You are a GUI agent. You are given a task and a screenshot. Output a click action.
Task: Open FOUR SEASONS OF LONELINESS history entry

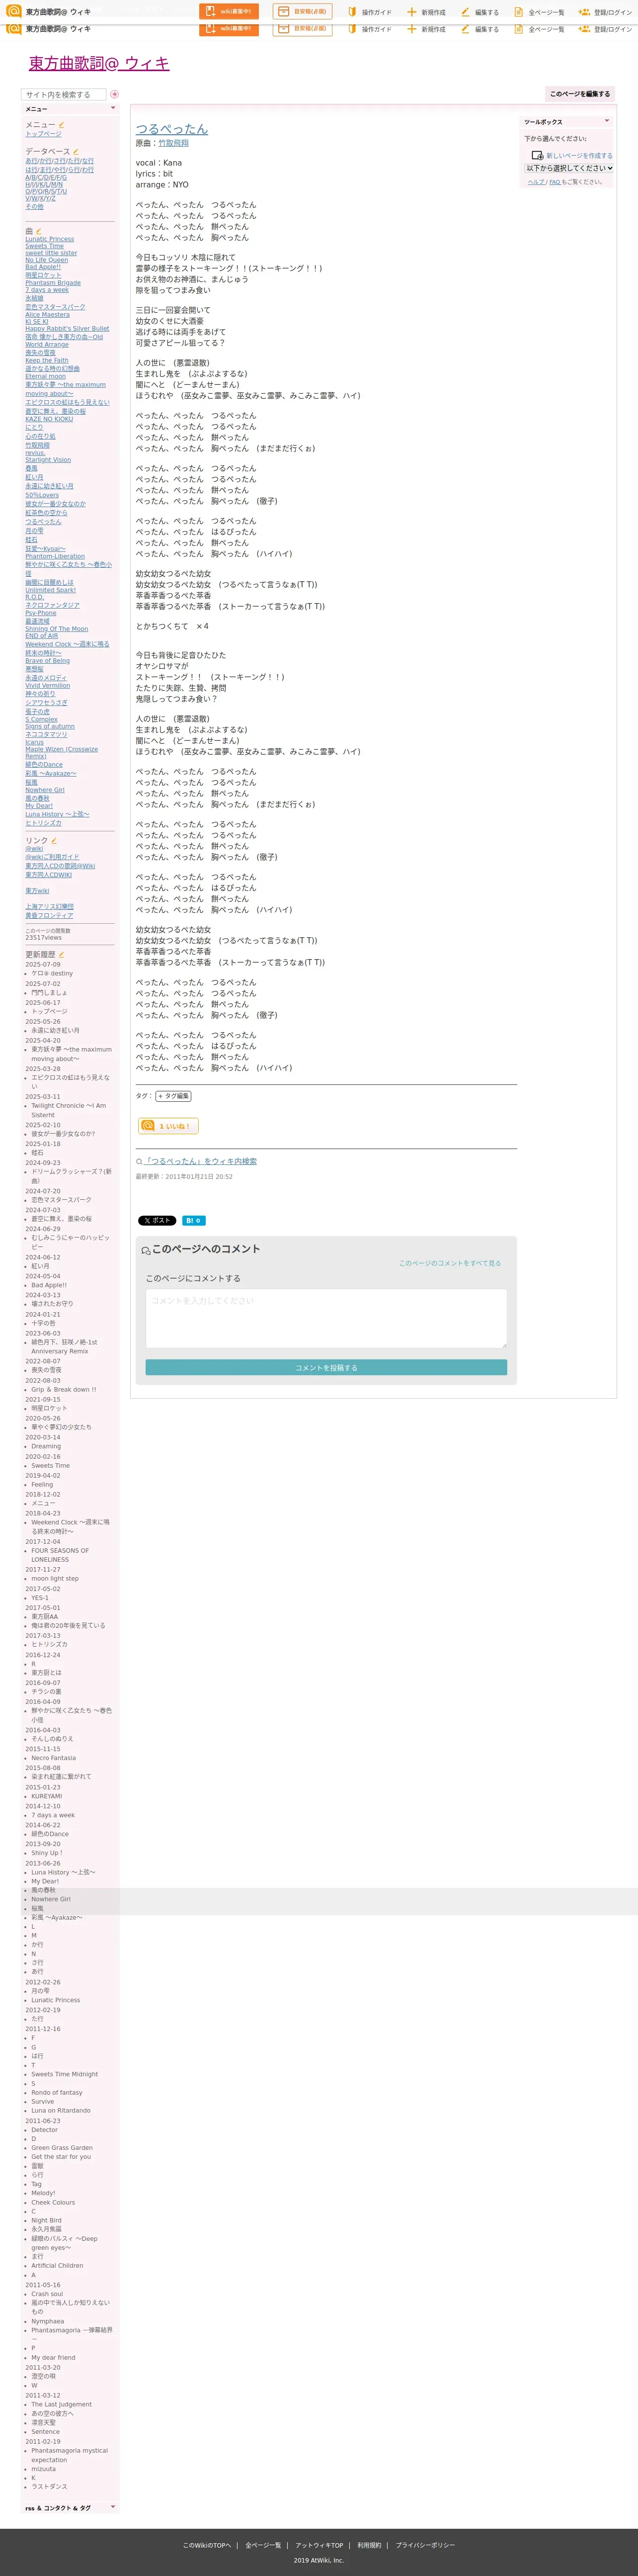tap(60, 1555)
